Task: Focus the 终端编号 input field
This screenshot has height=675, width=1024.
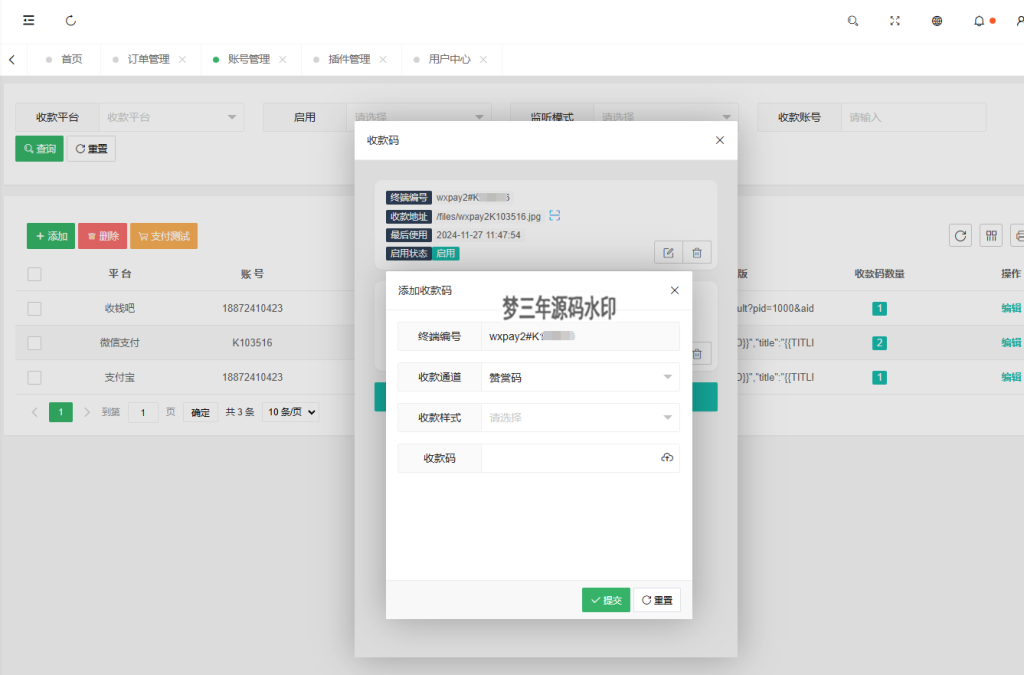Action: 580,336
